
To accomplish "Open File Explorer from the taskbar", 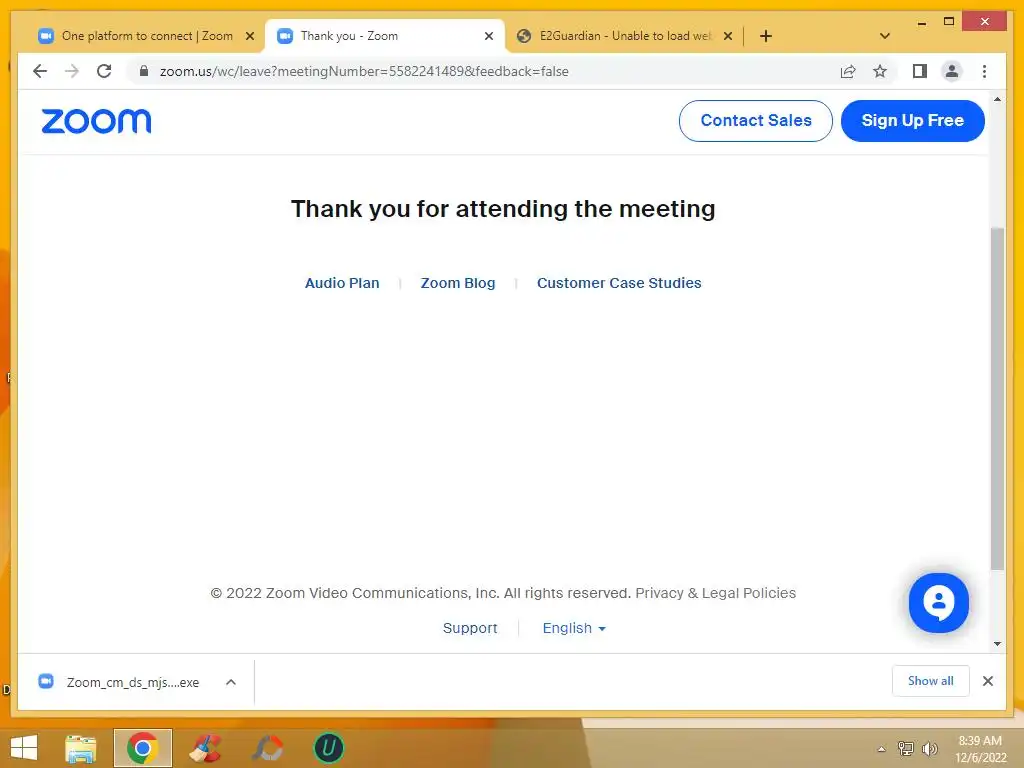I will (x=81, y=748).
